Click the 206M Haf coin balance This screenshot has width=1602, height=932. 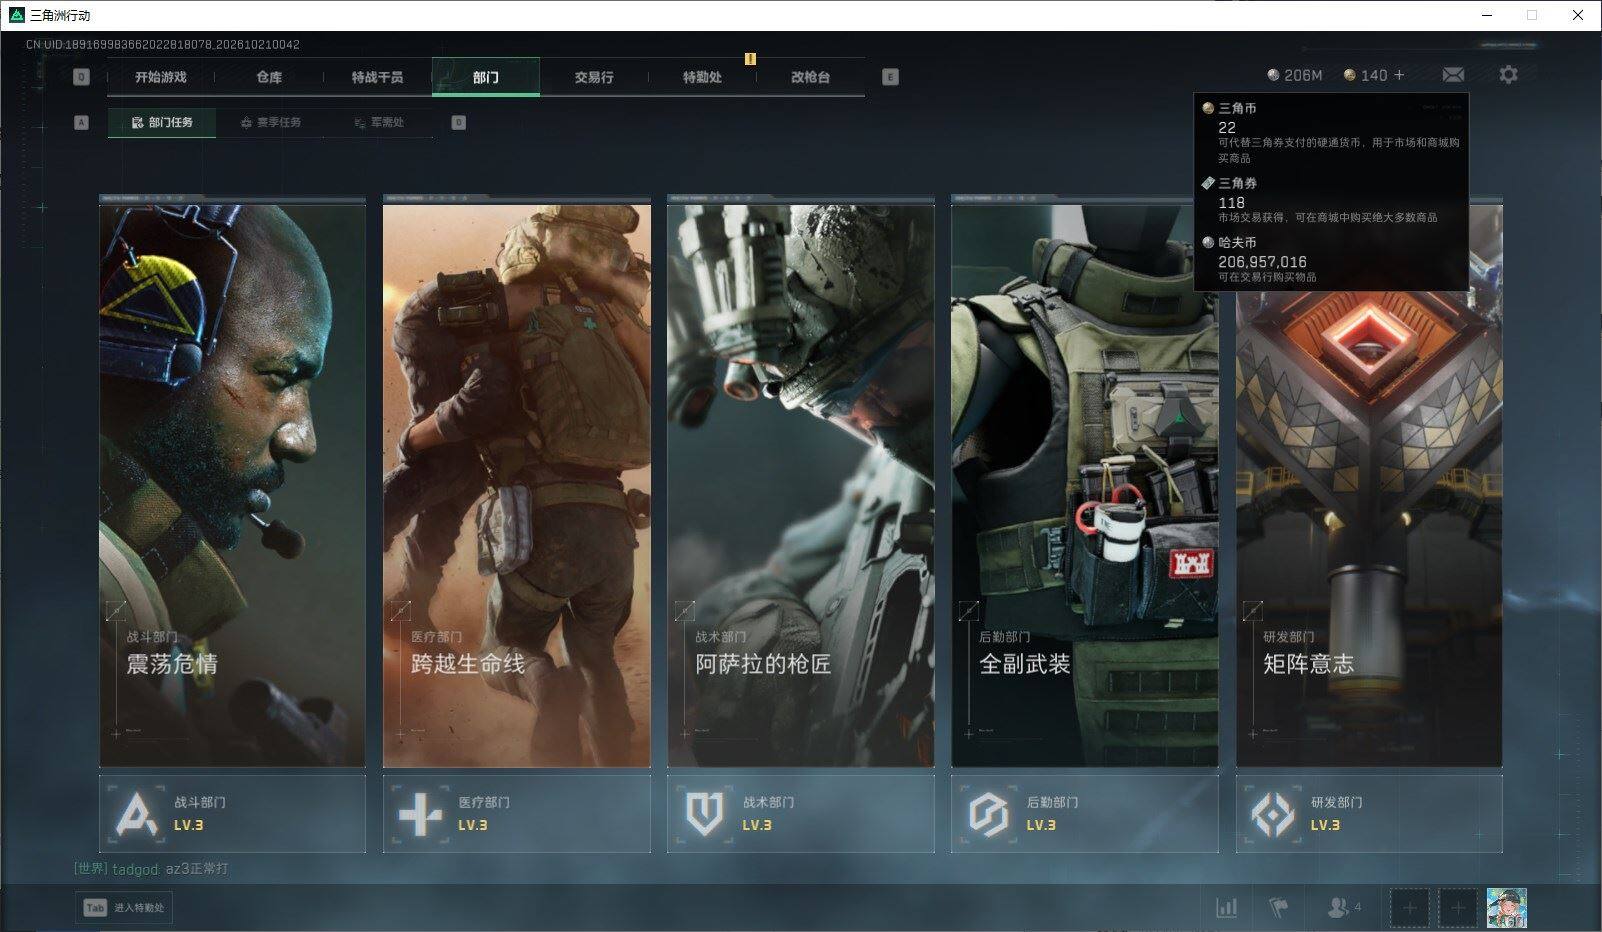pos(1294,75)
